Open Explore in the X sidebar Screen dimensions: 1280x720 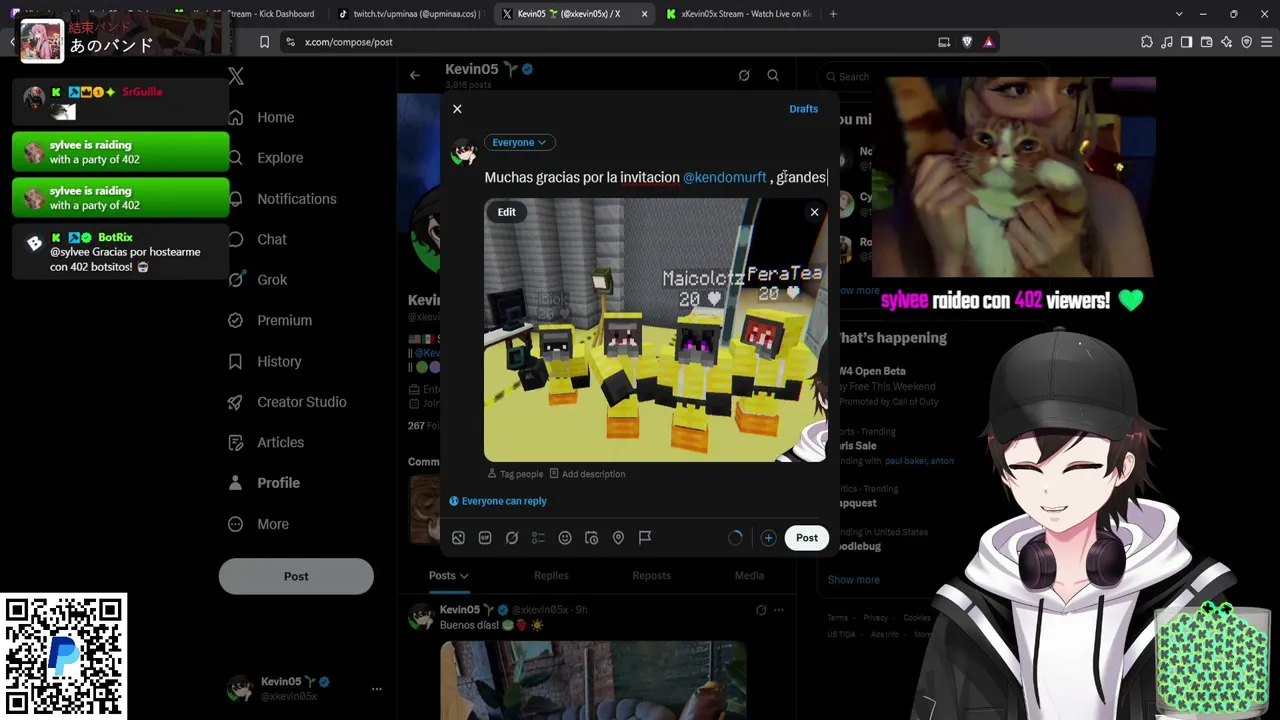pyautogui.click(x=266, y=158)
